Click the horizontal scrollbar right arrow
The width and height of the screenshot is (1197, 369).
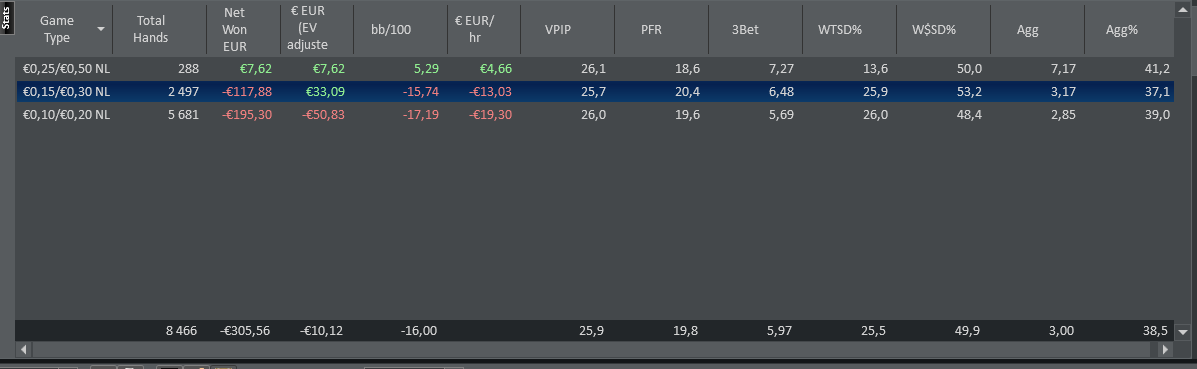(x=1164, y=349)
